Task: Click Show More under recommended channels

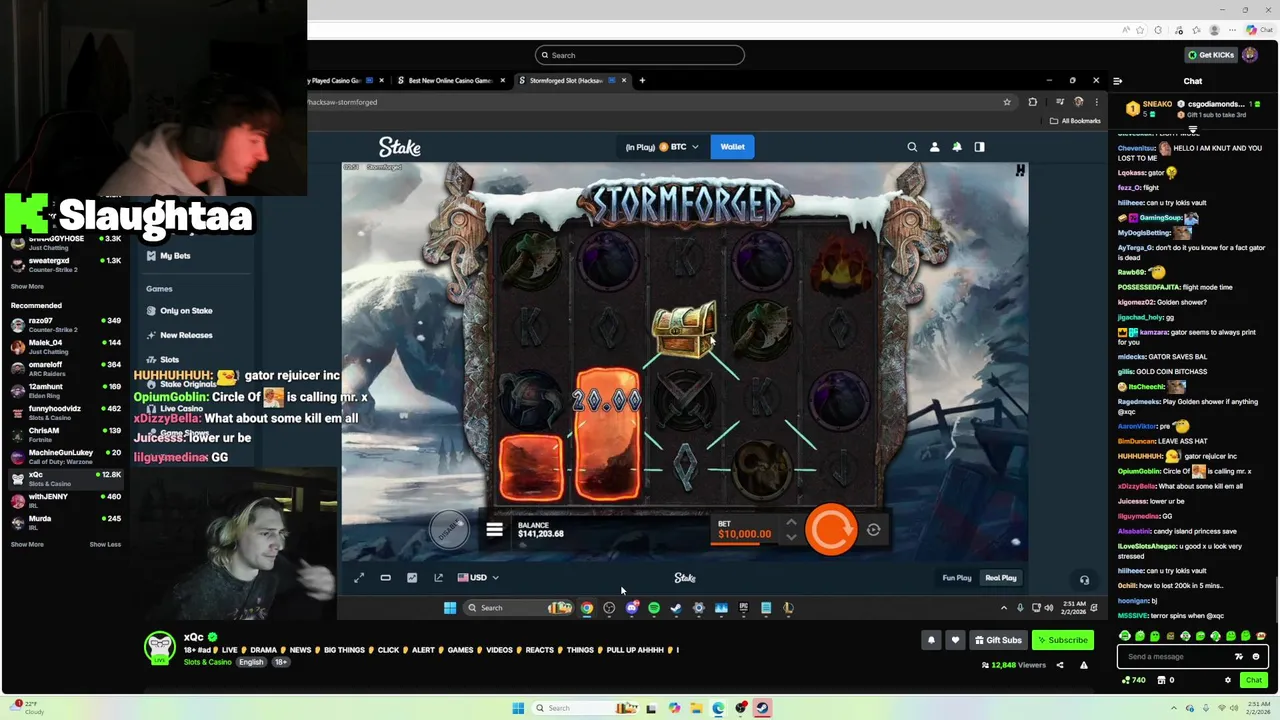Action: [x=27, y=544]
